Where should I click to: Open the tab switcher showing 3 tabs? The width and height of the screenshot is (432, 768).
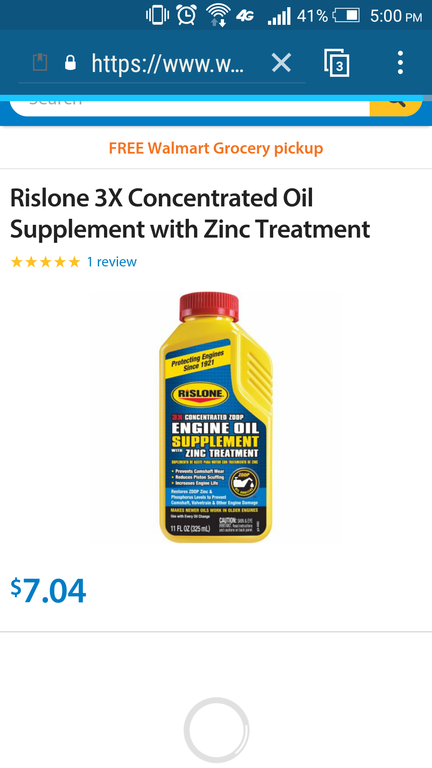click(336, 63)
